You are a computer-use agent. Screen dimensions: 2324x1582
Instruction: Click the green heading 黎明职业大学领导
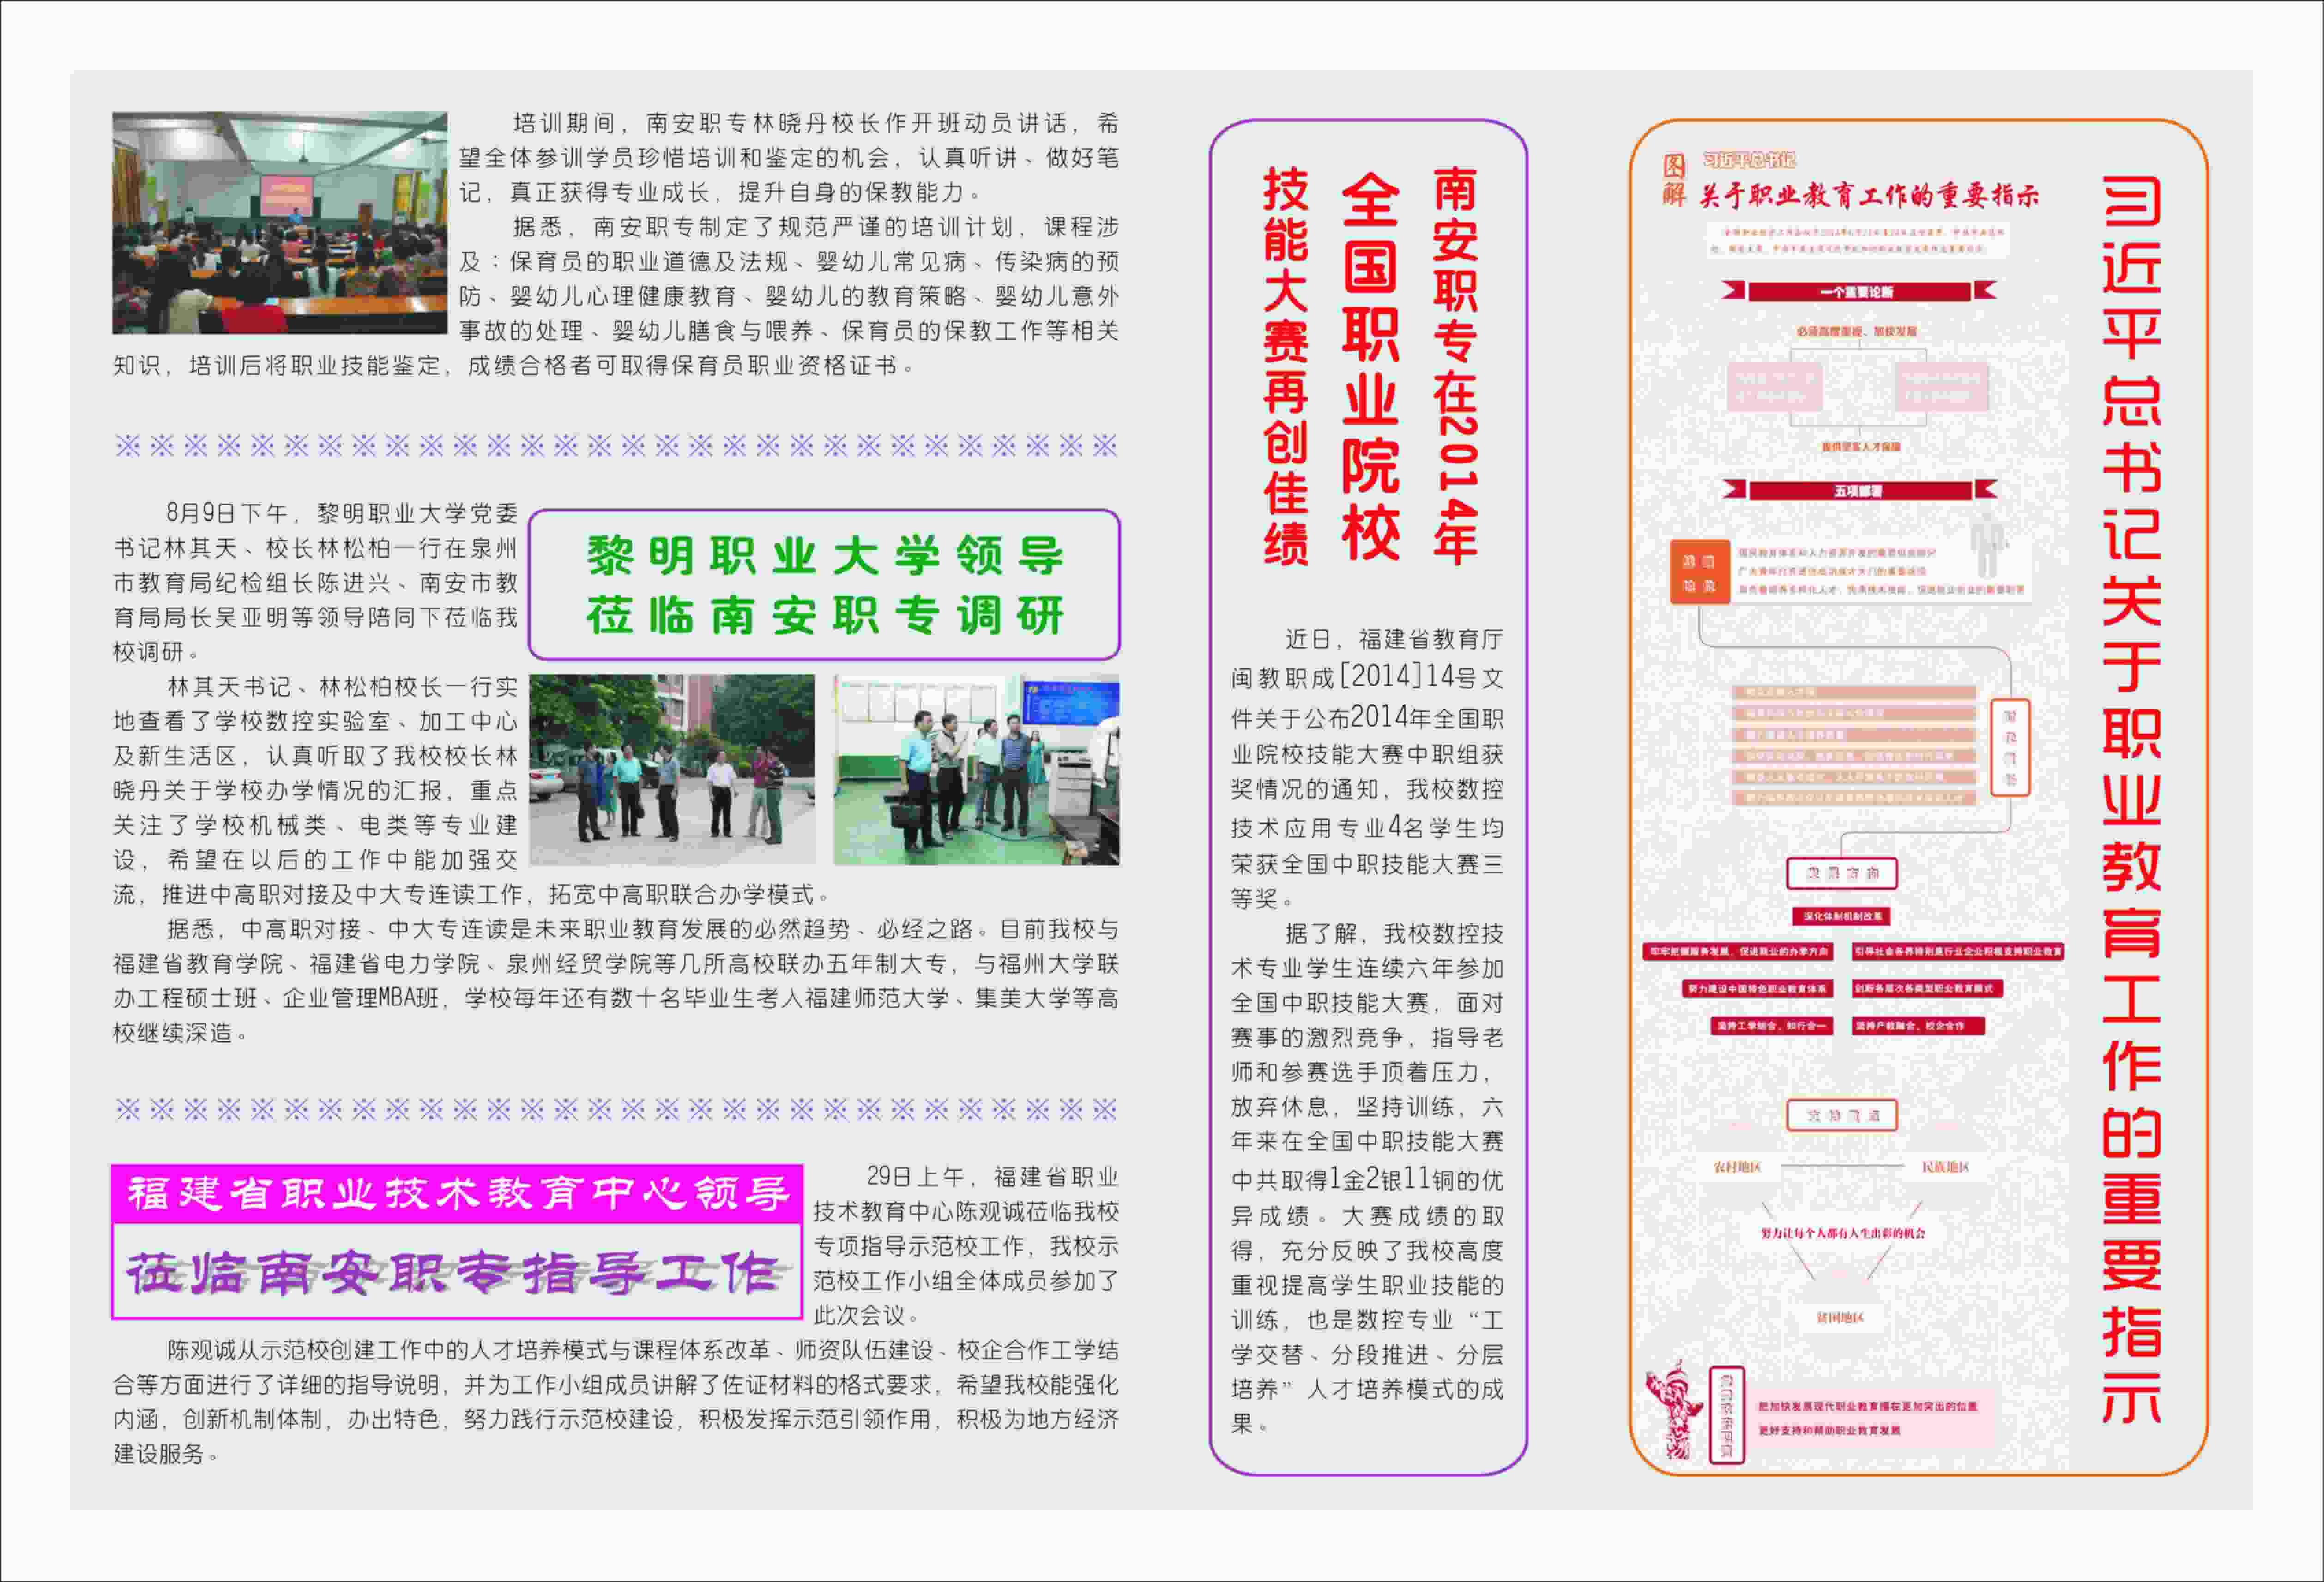tap(825, 556)
